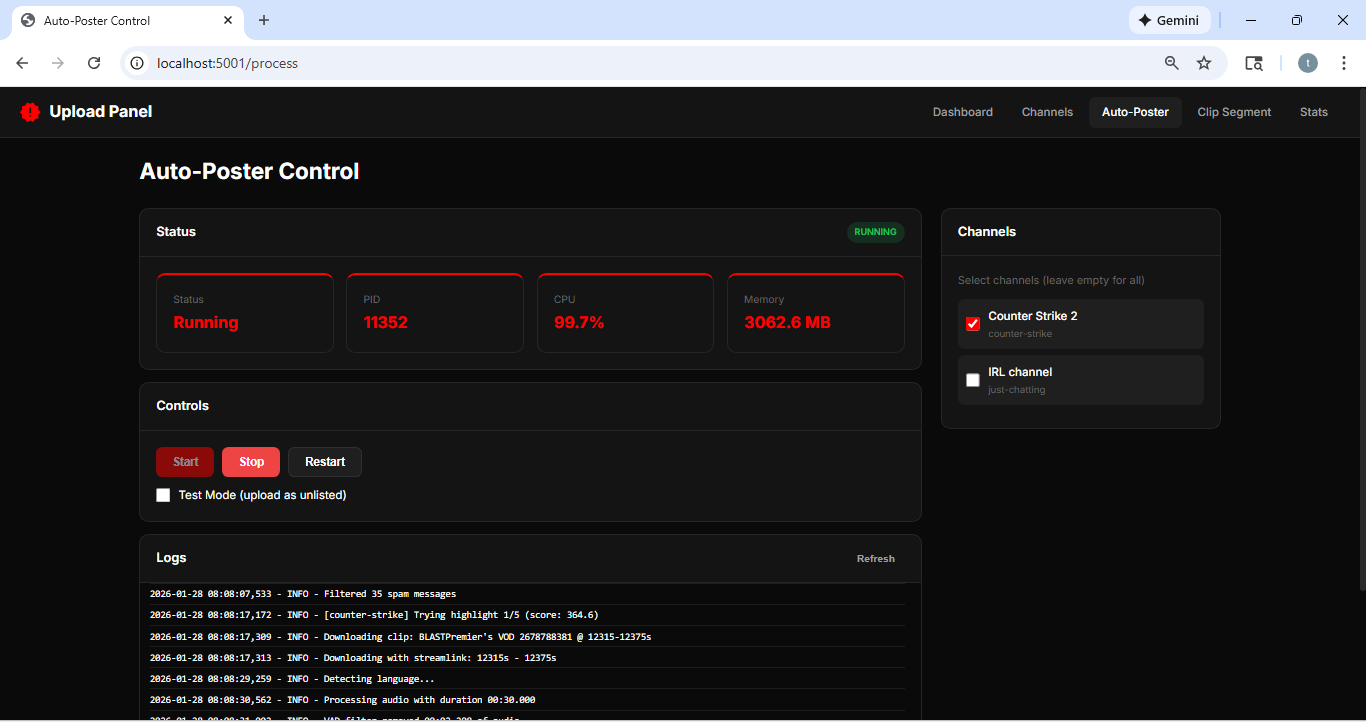This screenshot has width=1366, height=722.
Task: Open the tab search icon beside the star
Action: tap(1253, 63)
